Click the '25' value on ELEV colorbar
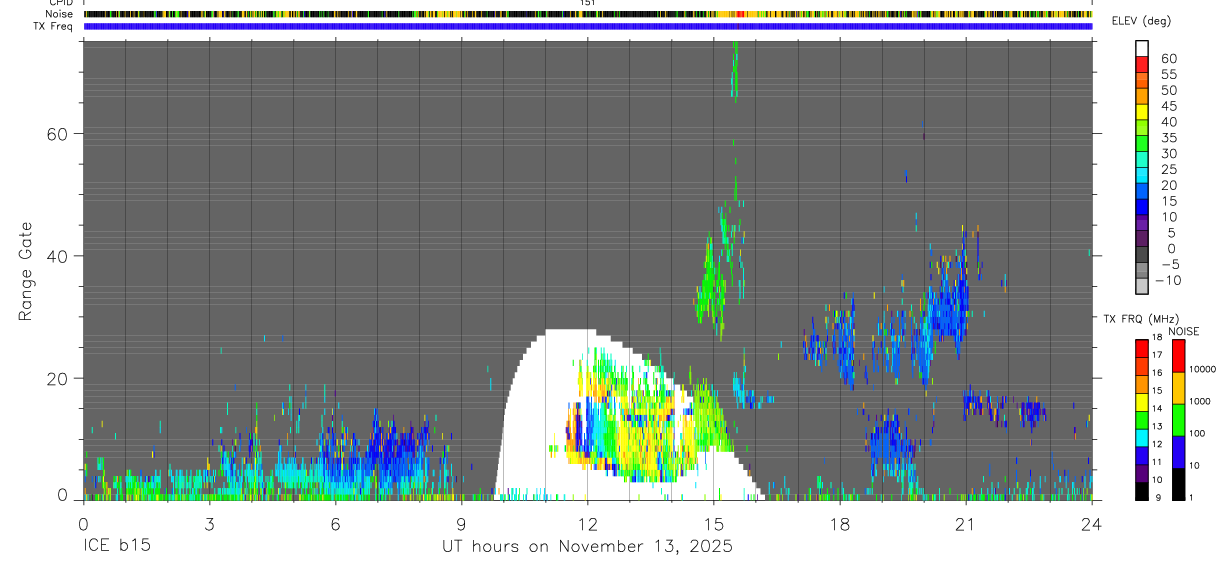 click(1168, 169)
